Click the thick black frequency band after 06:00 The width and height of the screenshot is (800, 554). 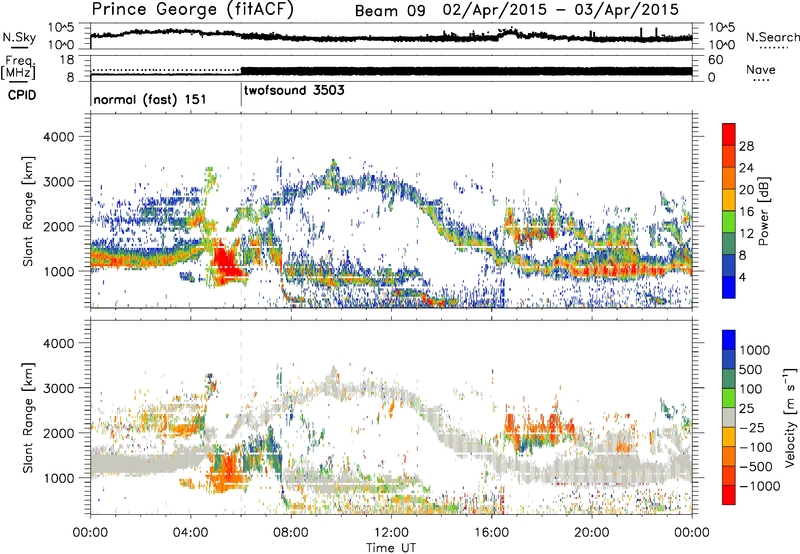[466, 71]
